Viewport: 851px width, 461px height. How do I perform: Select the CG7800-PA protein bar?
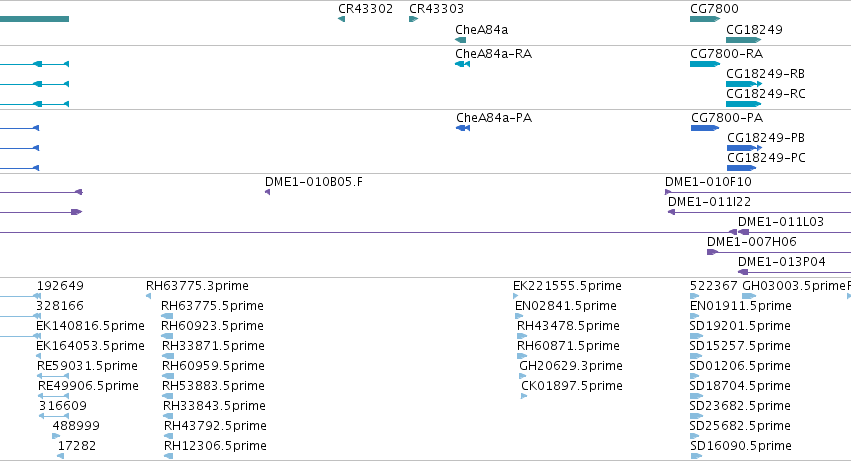705,128
